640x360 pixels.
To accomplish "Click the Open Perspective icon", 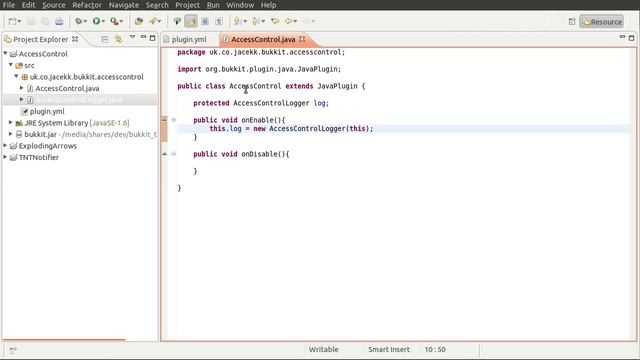I will tap(572, 22).
